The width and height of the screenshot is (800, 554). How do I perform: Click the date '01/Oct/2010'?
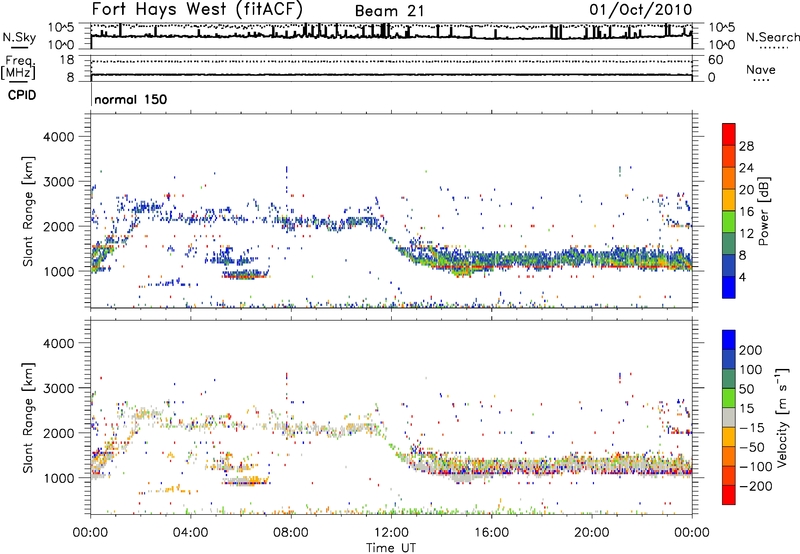(x=641, y=10)
